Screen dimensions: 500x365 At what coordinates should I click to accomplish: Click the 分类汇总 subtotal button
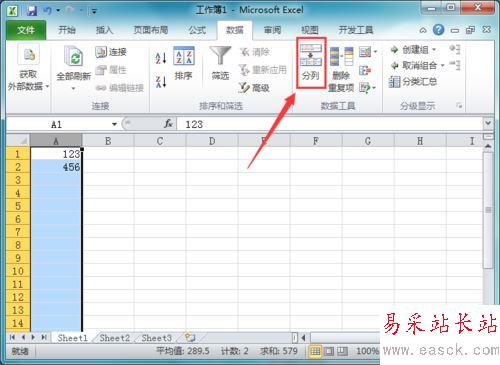[x=413, y=81]
